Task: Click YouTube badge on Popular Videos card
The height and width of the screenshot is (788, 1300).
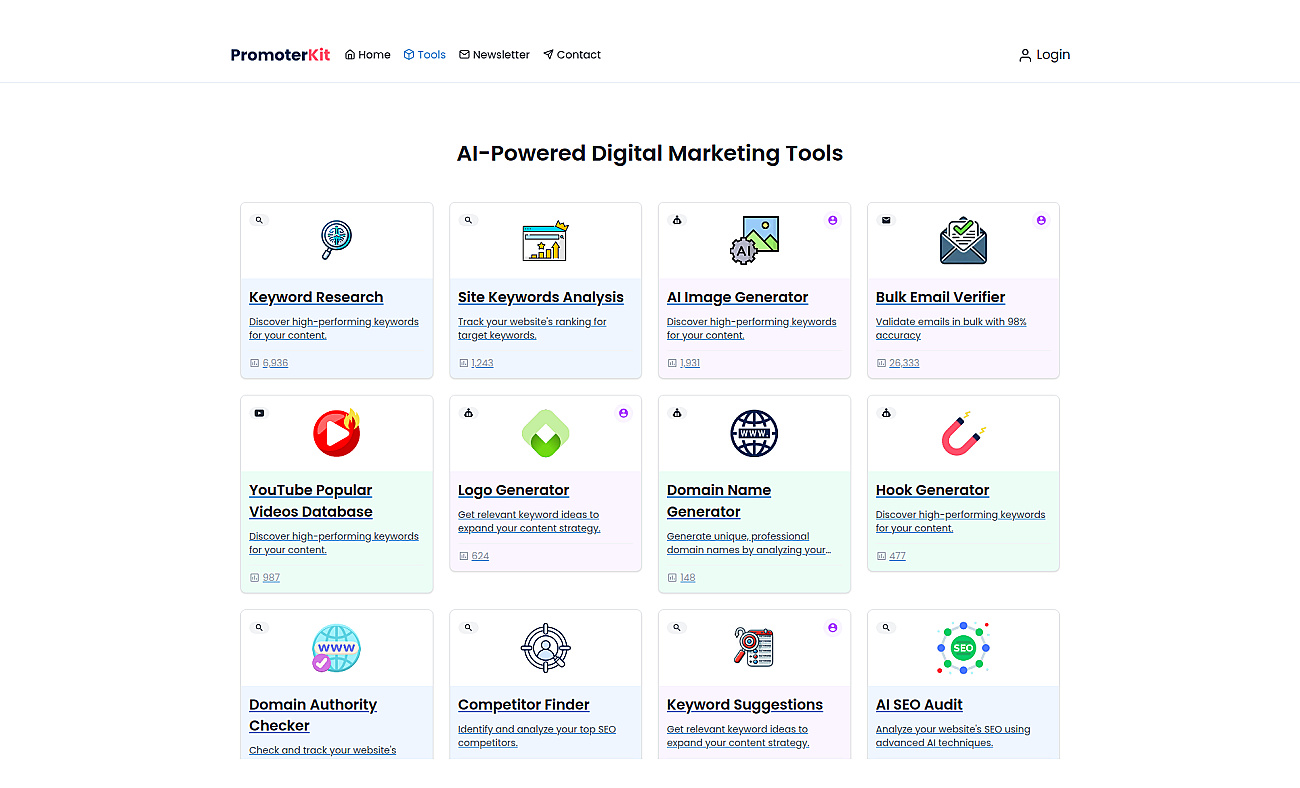Action: coord(259,413)
